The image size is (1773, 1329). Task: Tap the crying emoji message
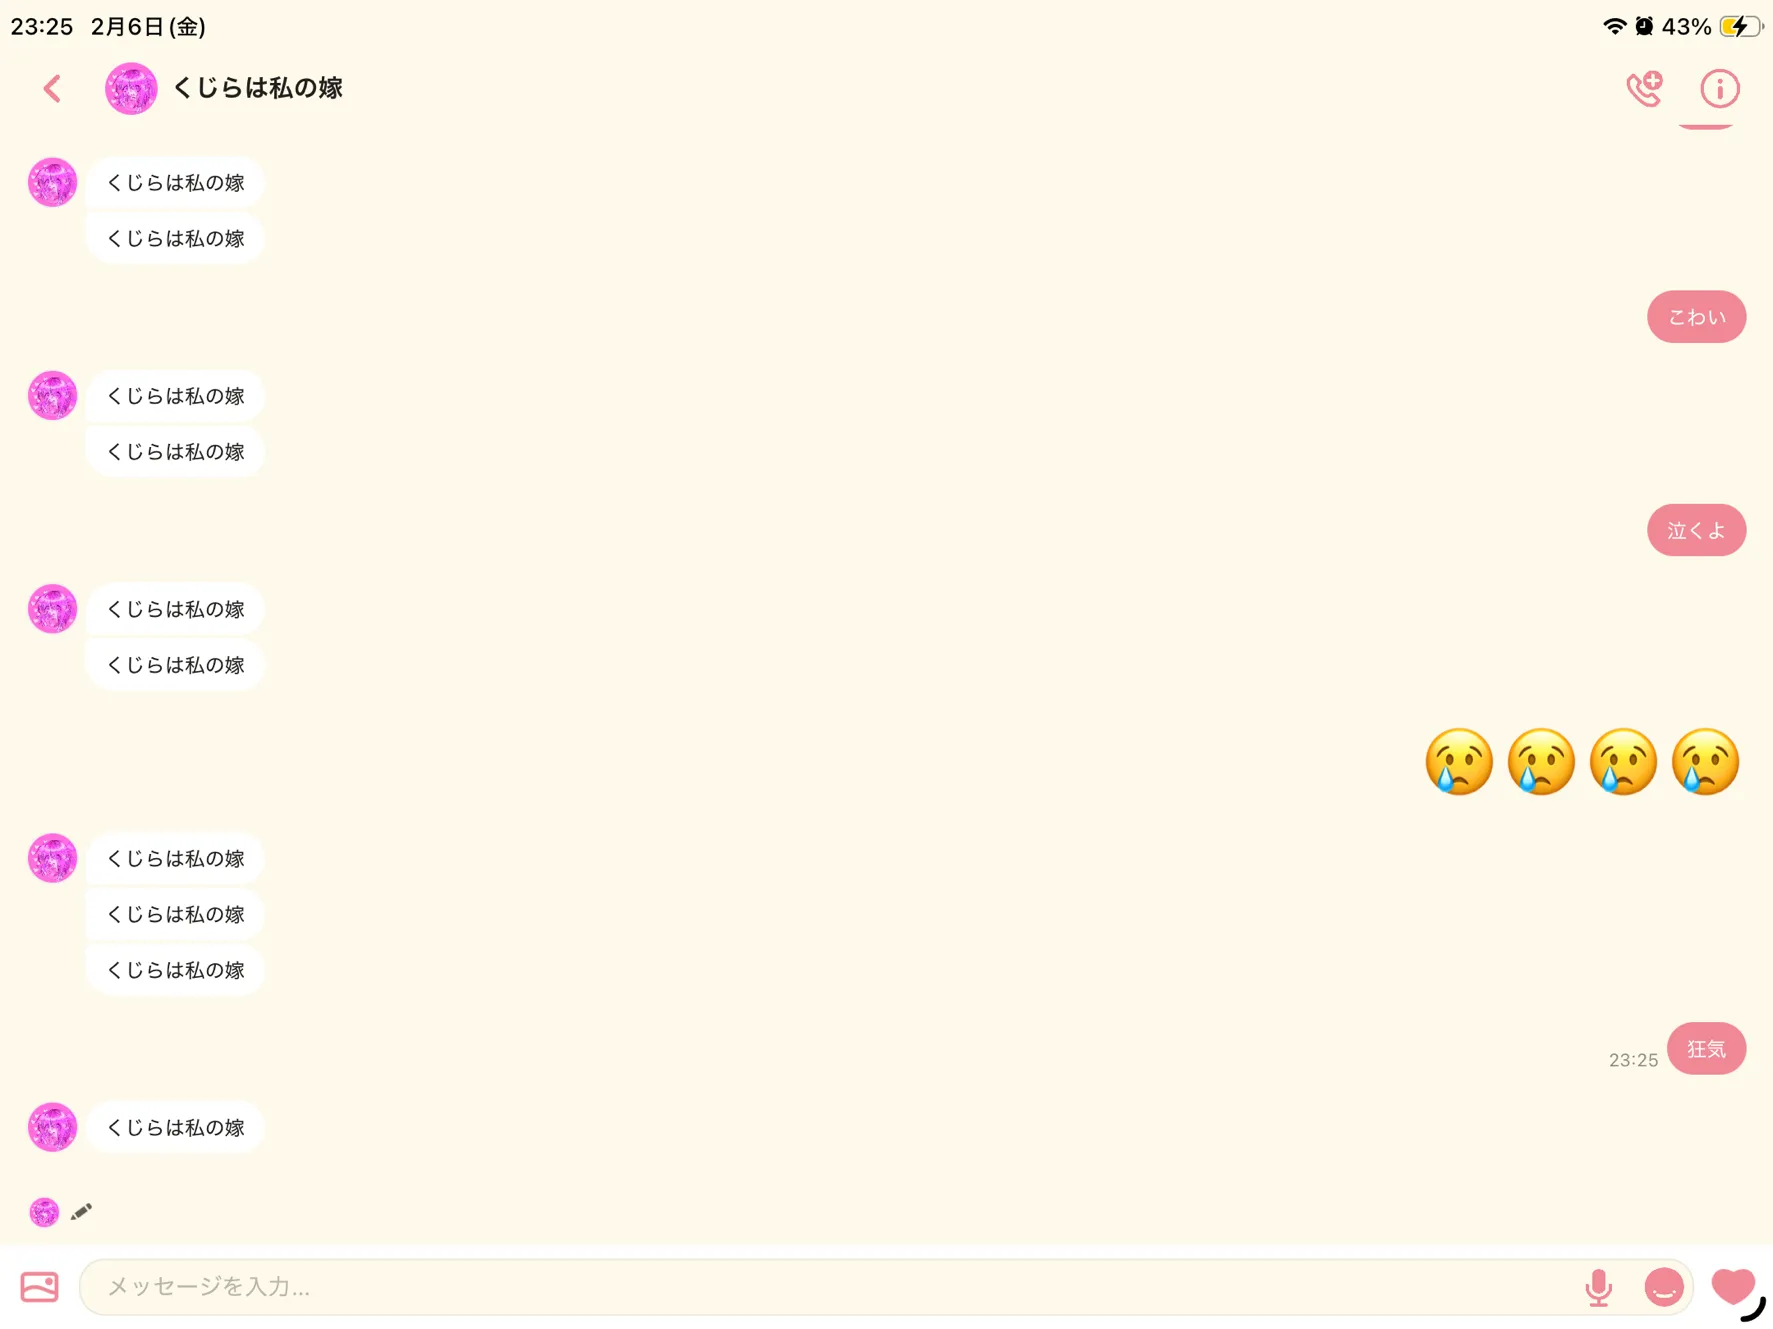1582,762
